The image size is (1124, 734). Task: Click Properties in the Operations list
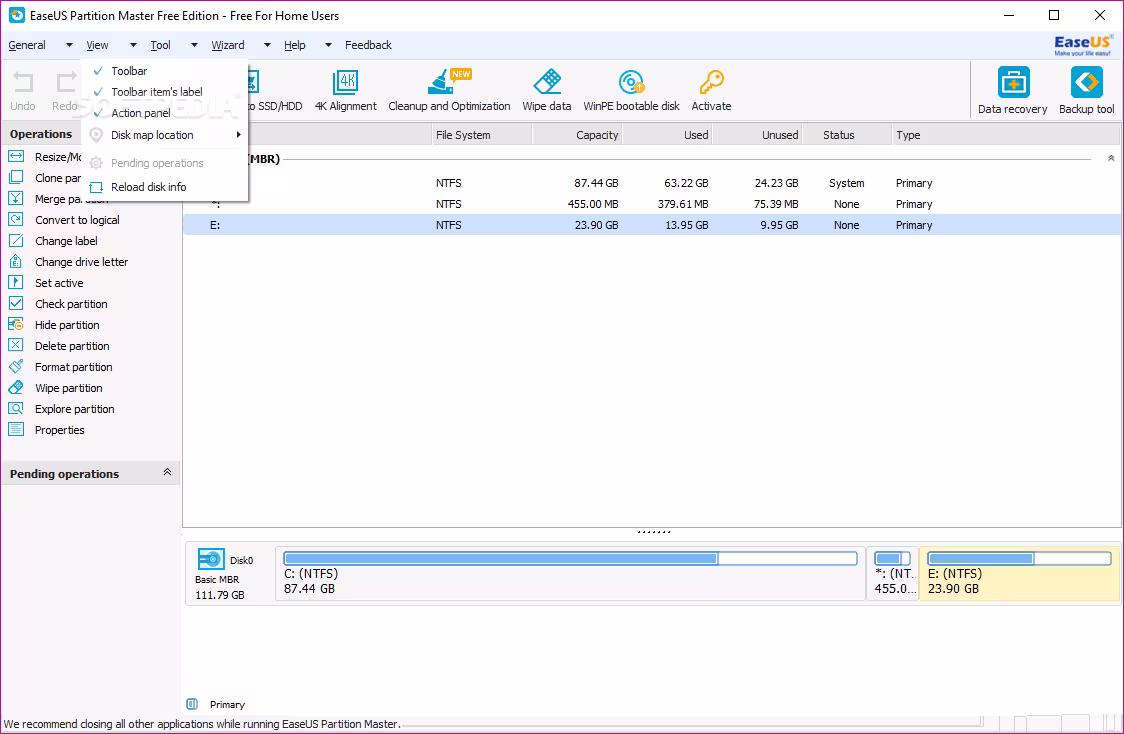pyautogui.click(x=59, y=430)
